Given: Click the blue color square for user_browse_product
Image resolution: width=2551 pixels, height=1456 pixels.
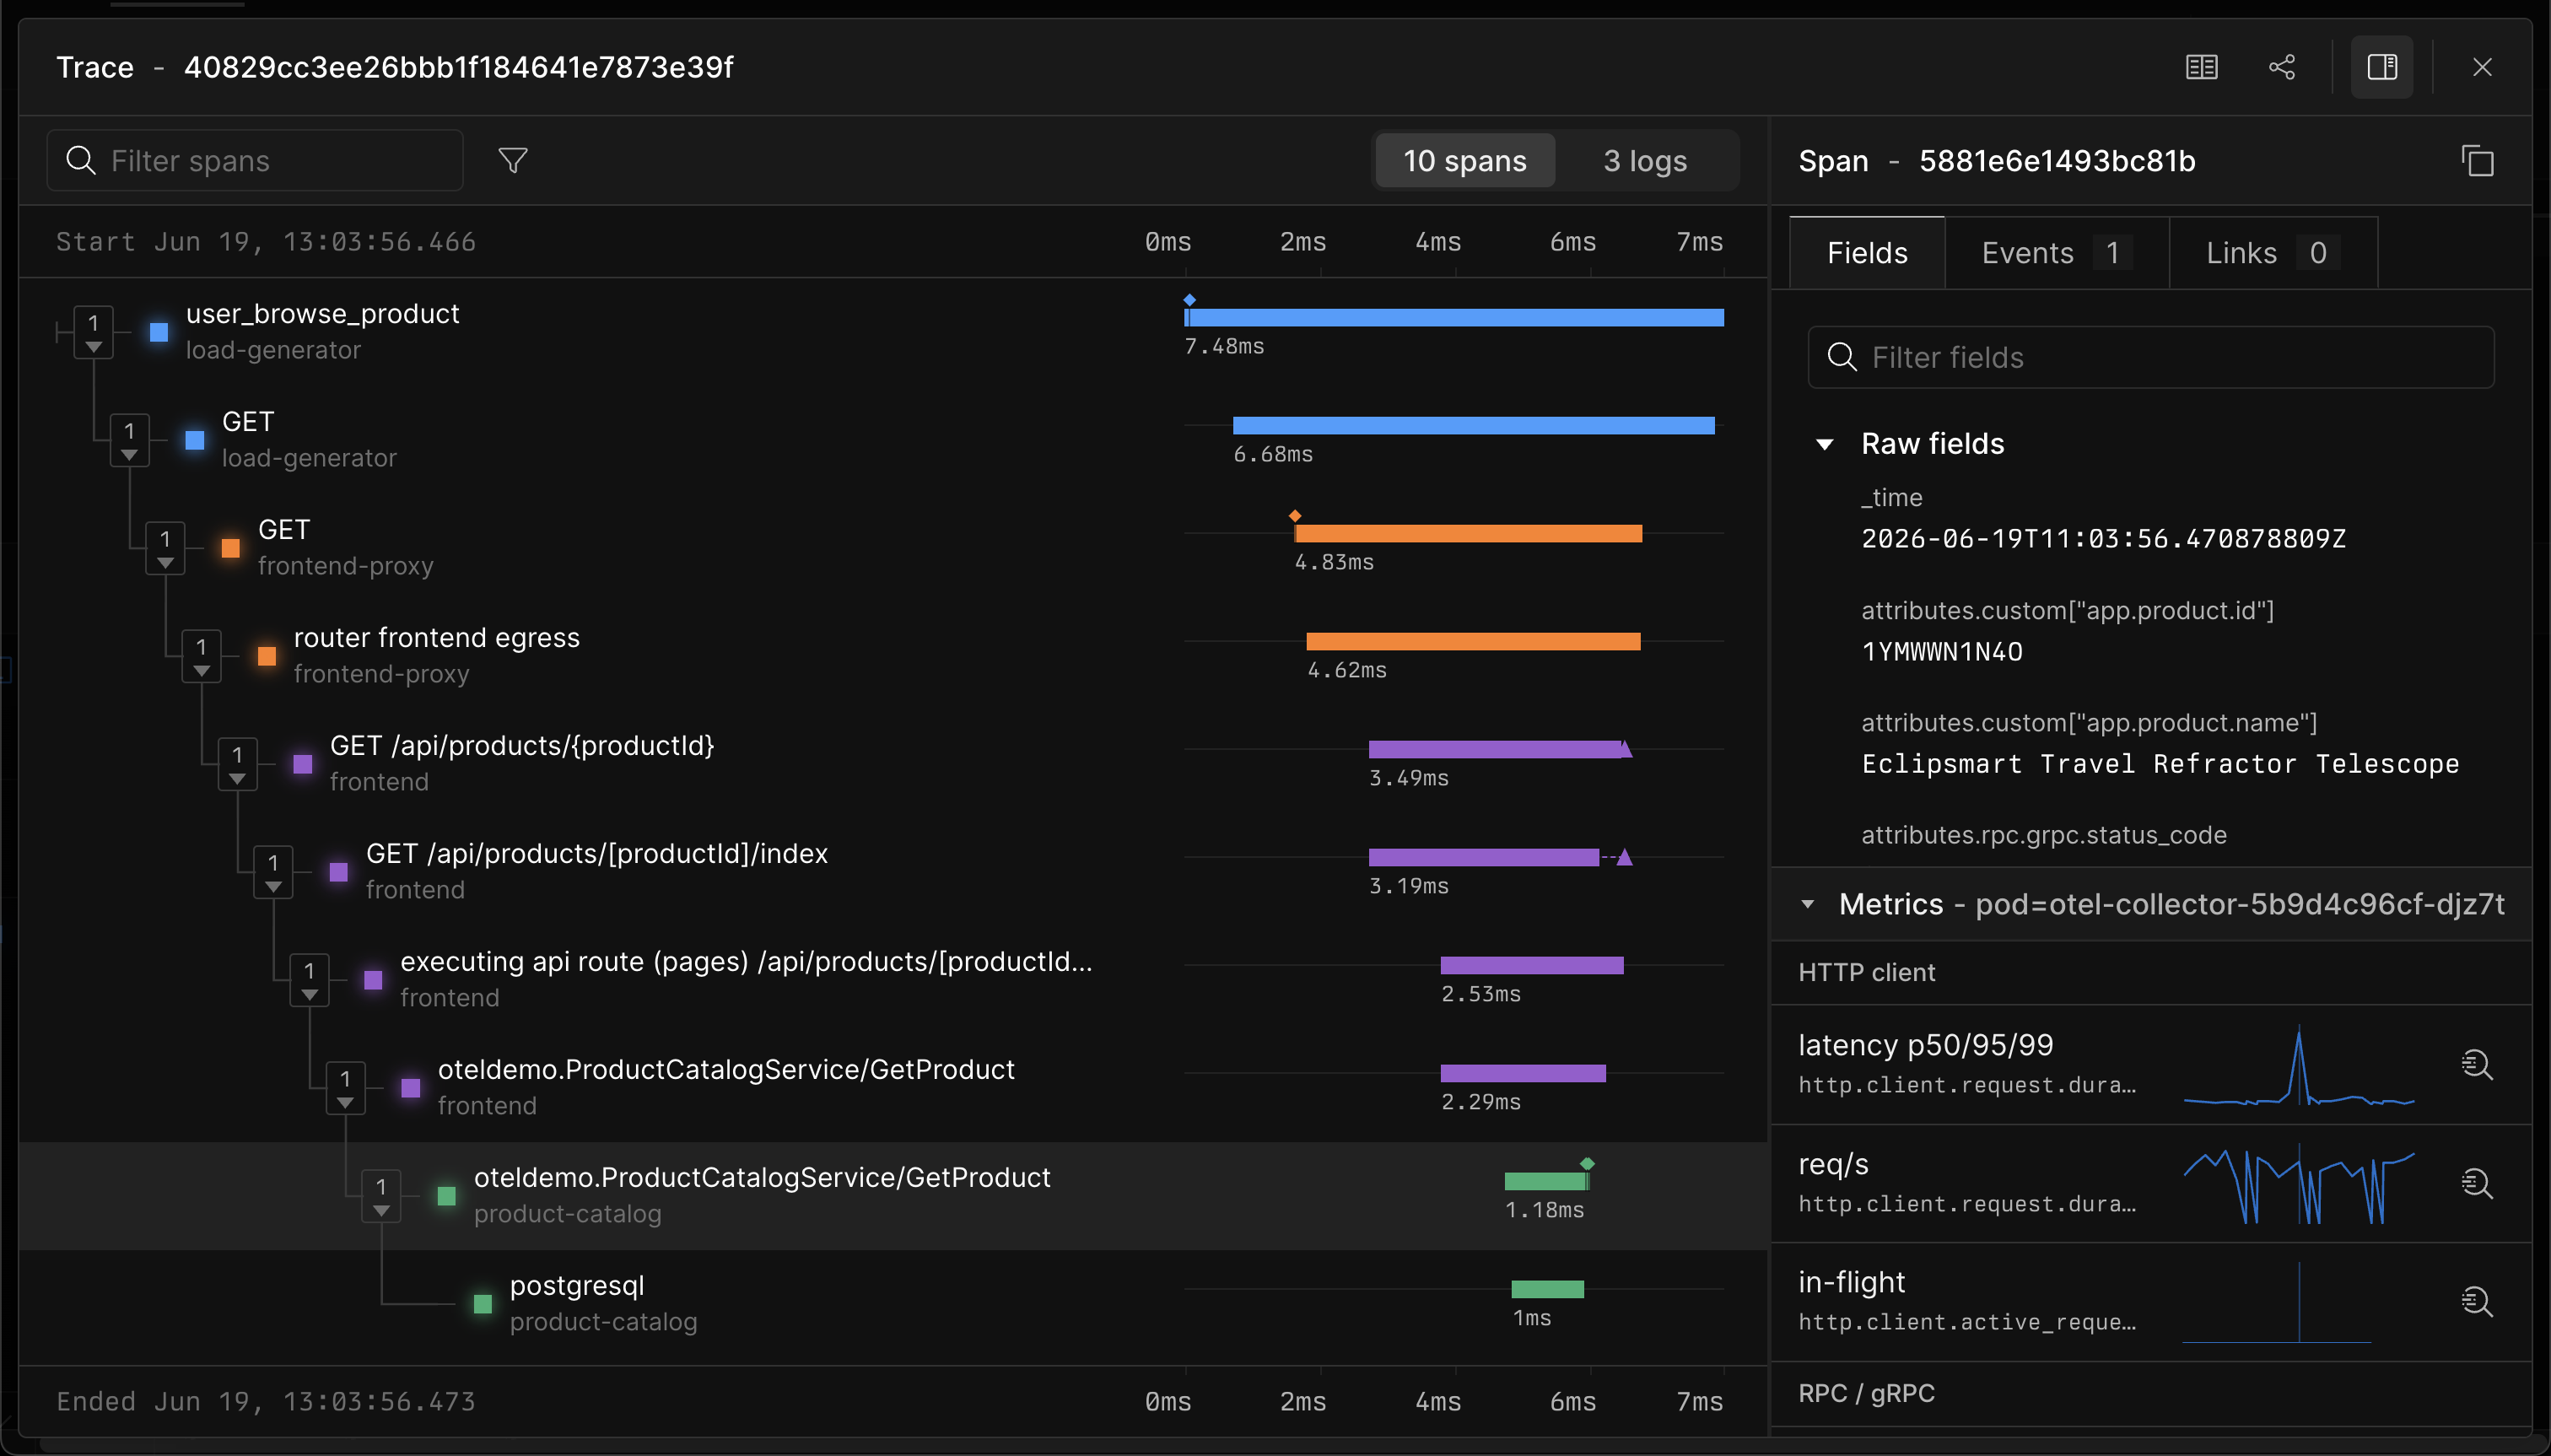Looking at the screenshot, I should coord(159,333).
